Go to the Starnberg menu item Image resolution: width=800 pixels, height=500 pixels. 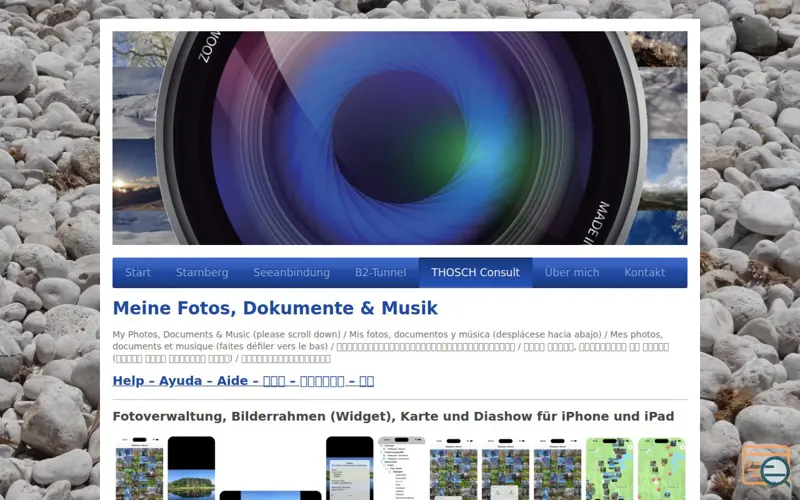click(202, 272)
